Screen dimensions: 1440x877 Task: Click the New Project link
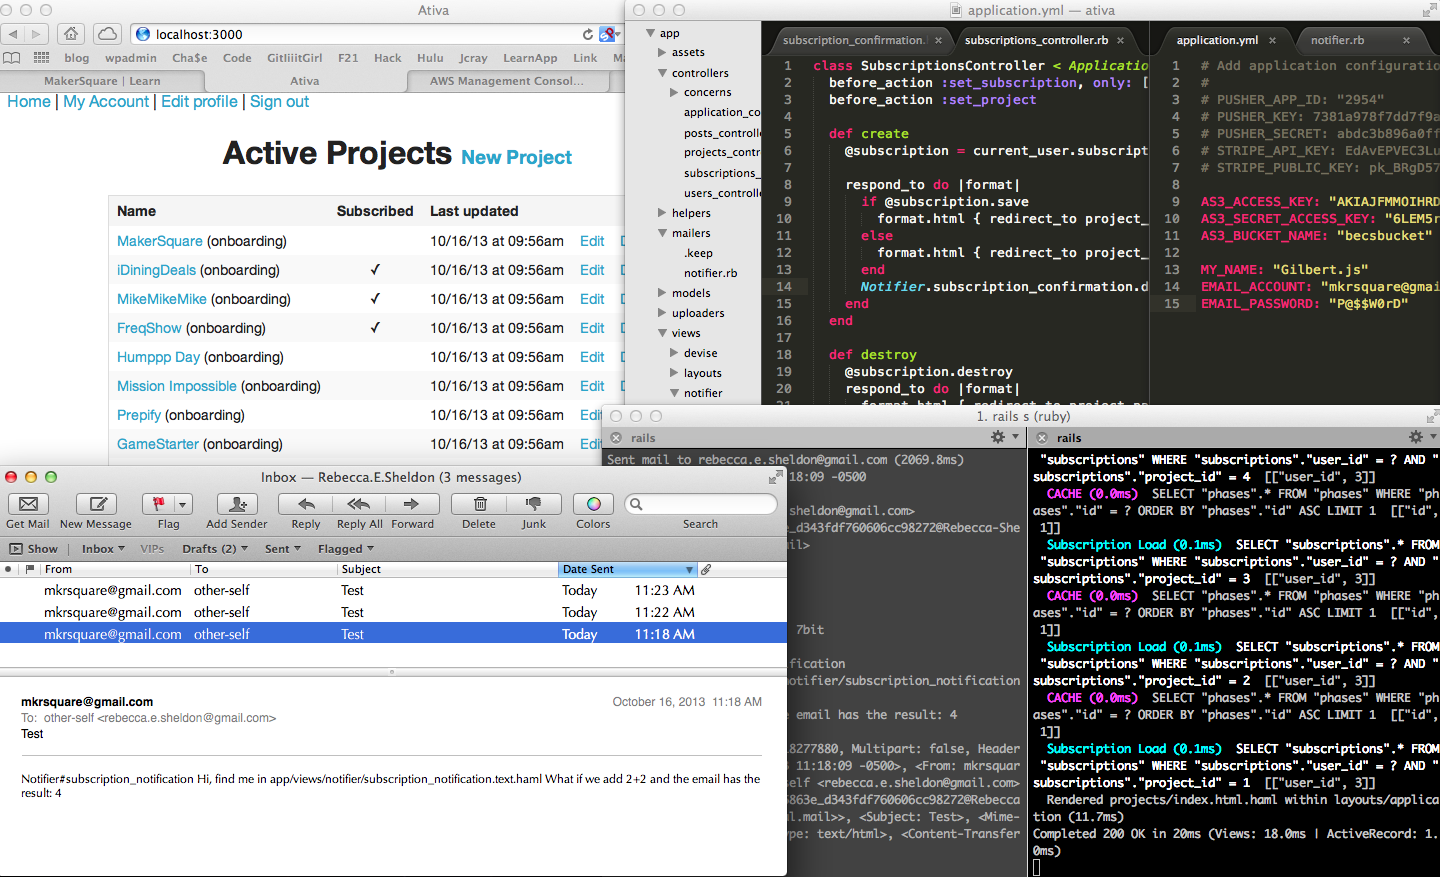[516, 158]
